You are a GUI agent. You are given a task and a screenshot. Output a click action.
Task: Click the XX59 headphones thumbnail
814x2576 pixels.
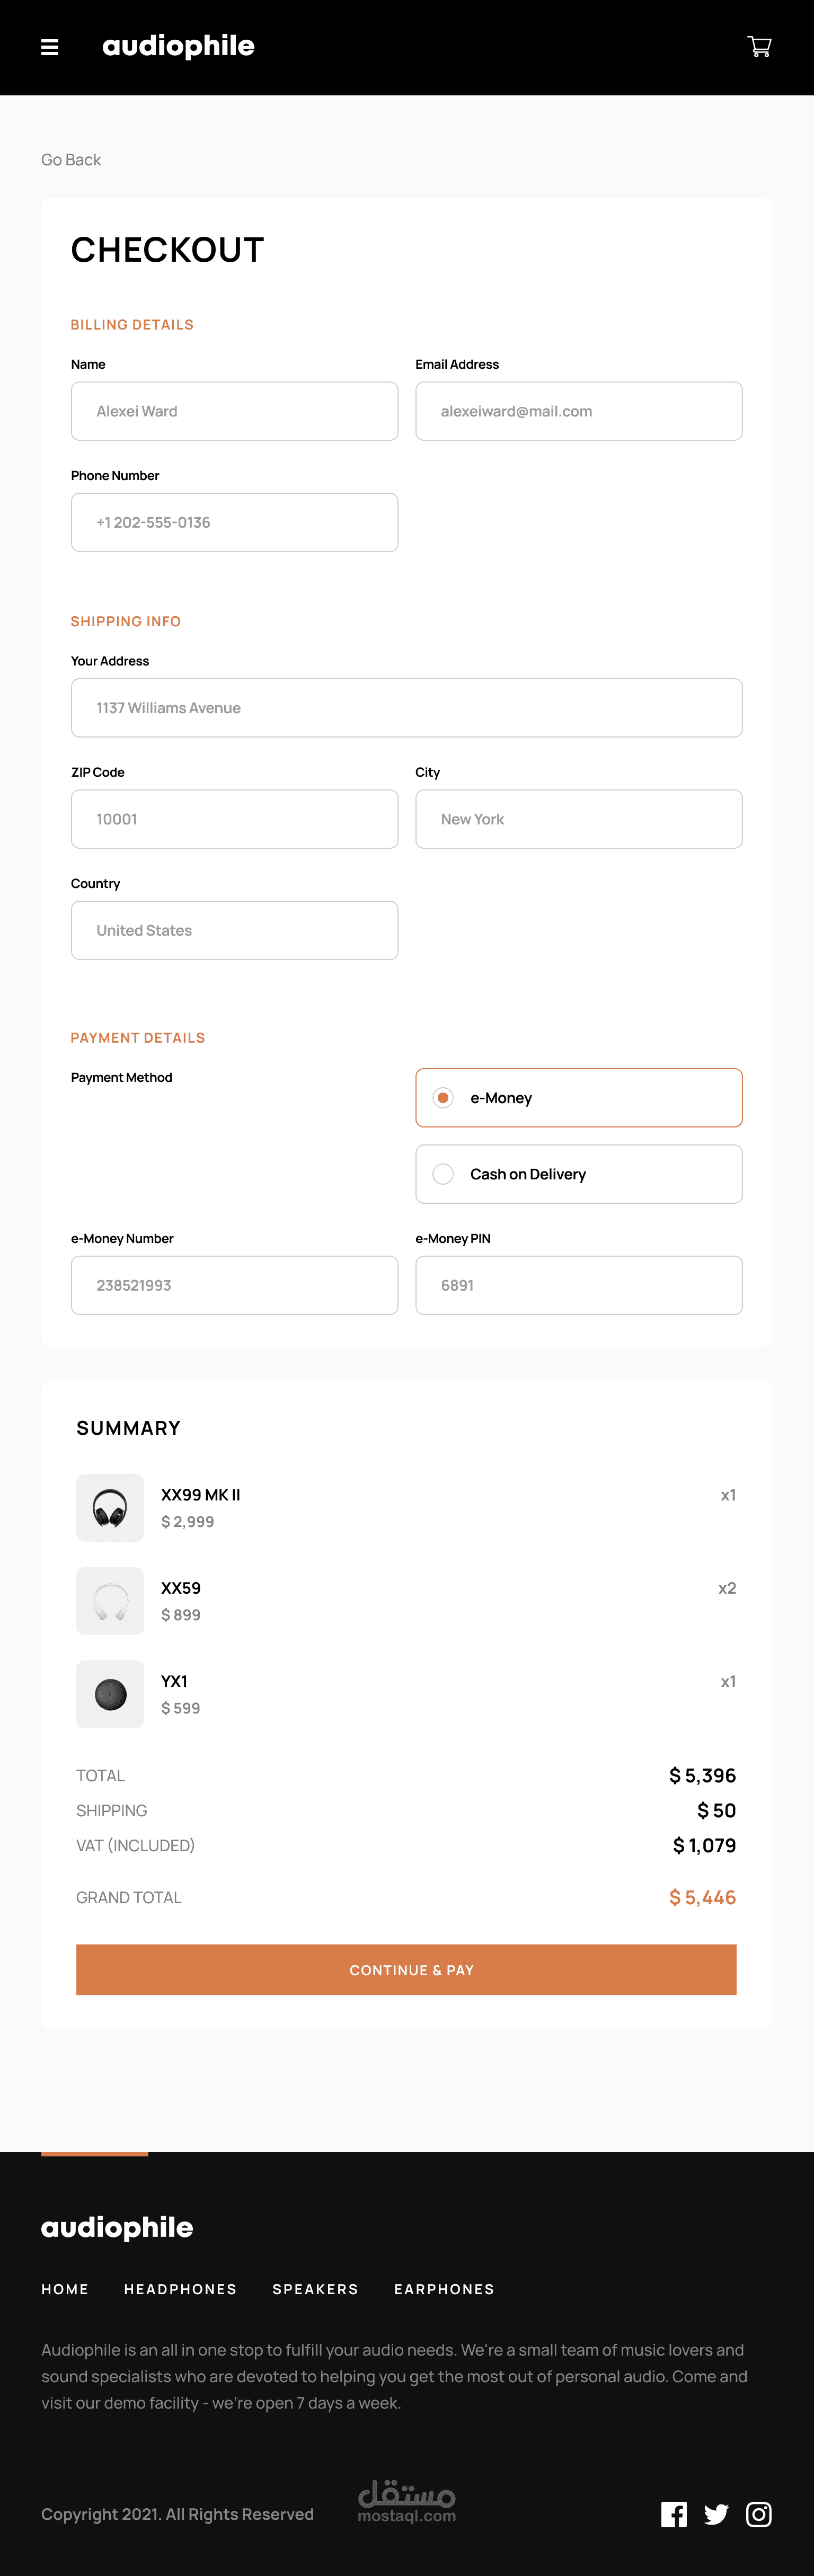pos(110,1600)
